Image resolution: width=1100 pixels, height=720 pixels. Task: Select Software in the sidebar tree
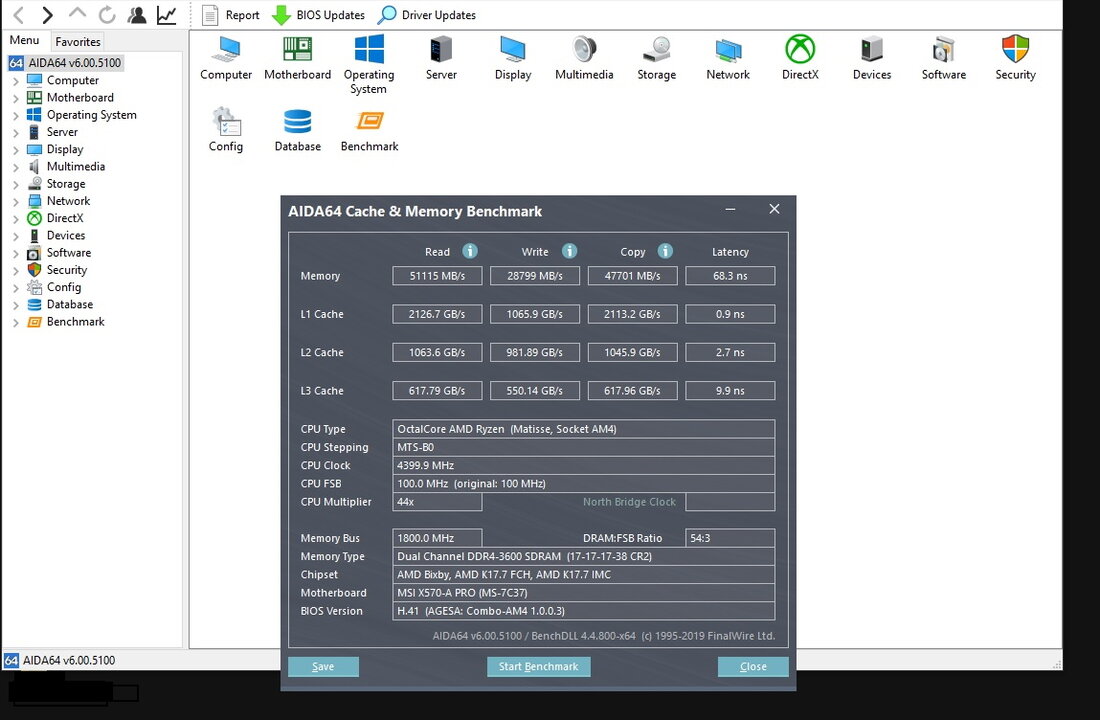pyautogui.click(x=69, y=253)
